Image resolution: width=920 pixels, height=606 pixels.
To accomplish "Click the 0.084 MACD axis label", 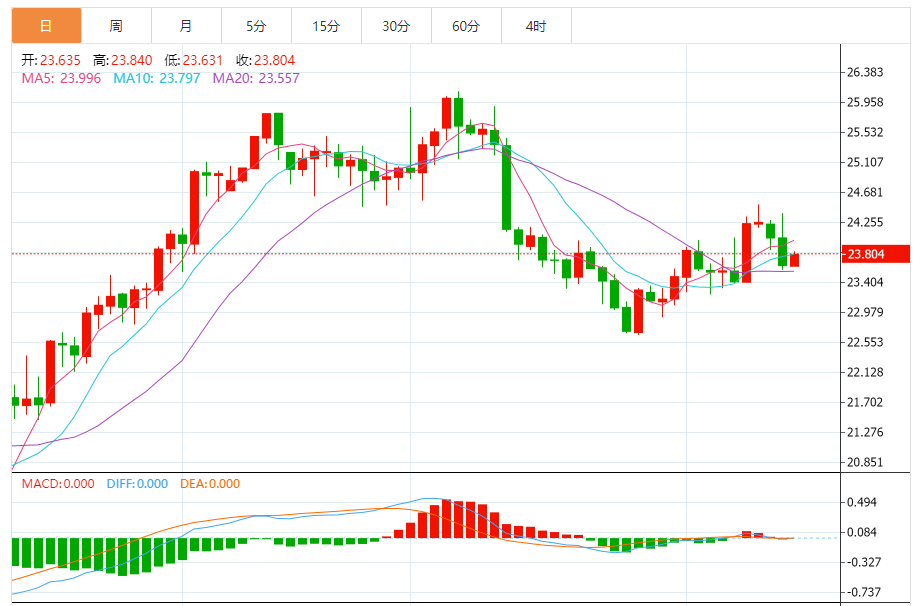I will (862, 532).
